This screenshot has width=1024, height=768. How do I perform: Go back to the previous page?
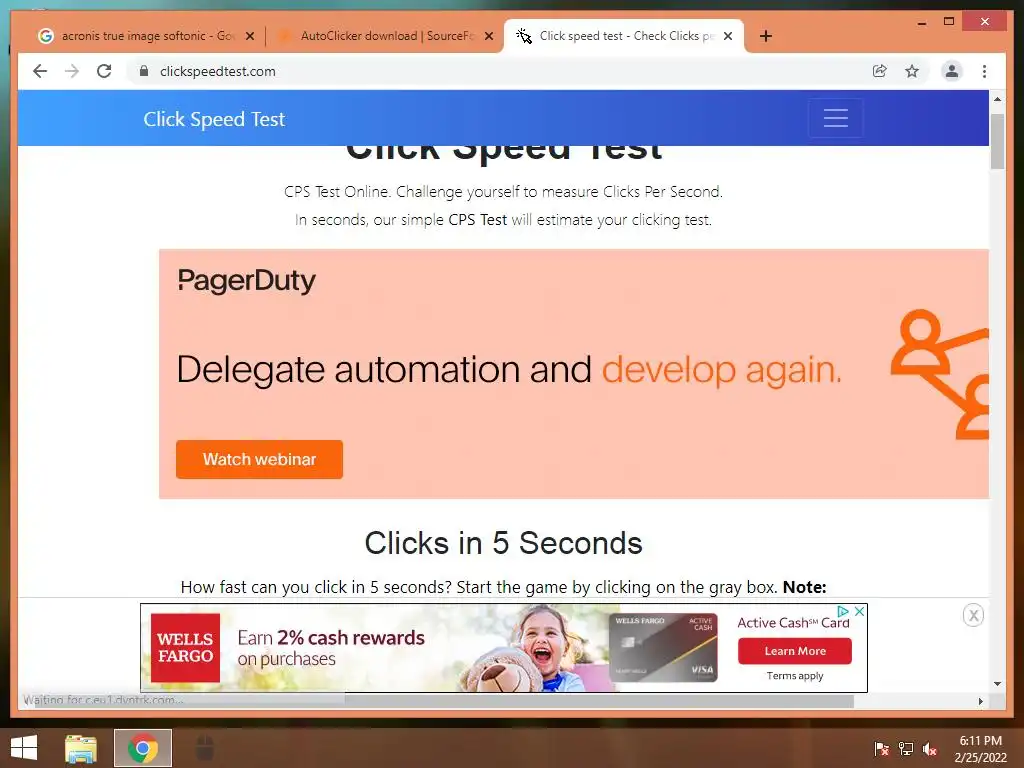click(40, 71)
